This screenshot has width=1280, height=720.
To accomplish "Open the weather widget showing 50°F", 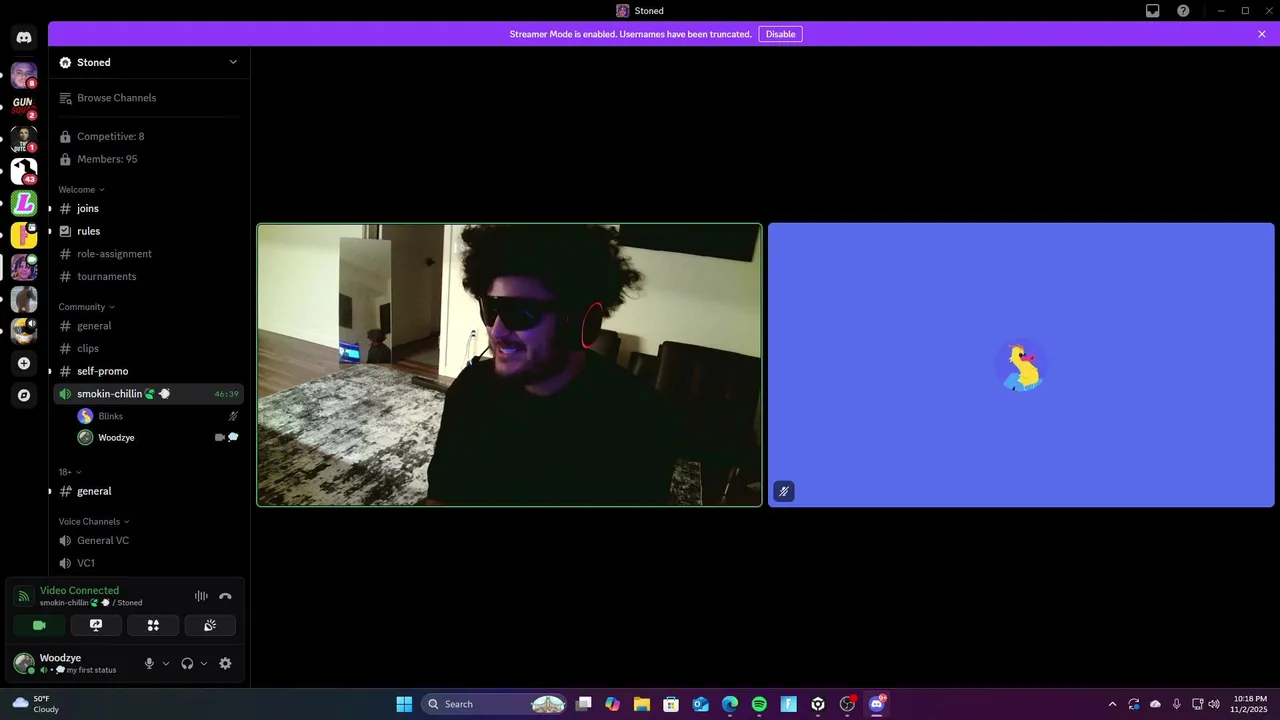I will point(36,704).
